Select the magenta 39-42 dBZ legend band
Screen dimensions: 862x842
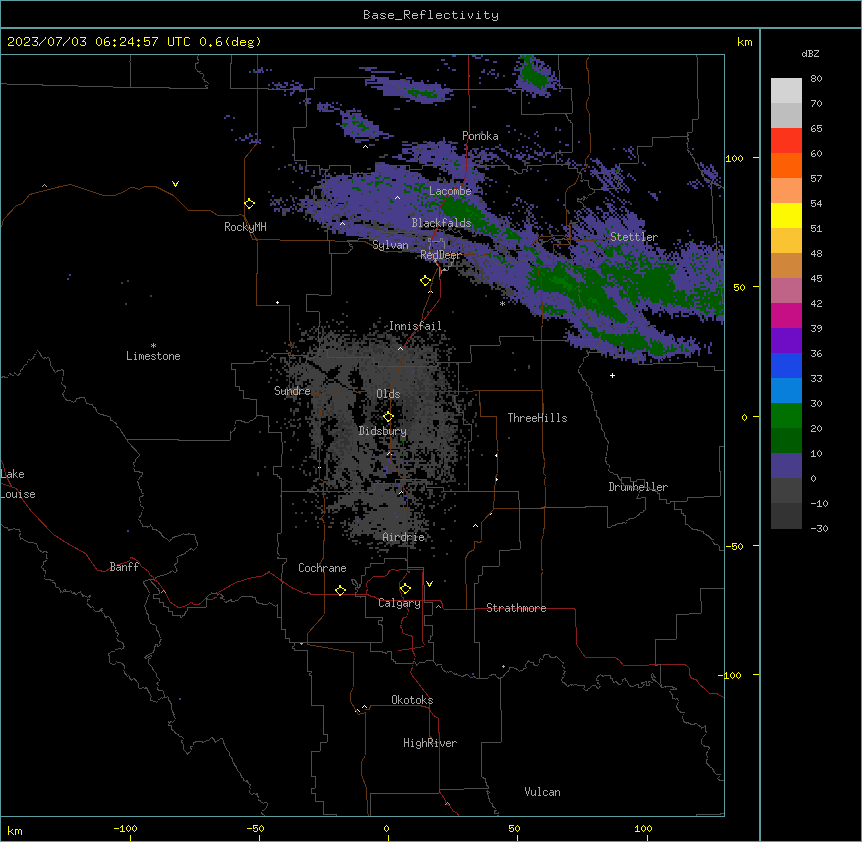[786, 316]
